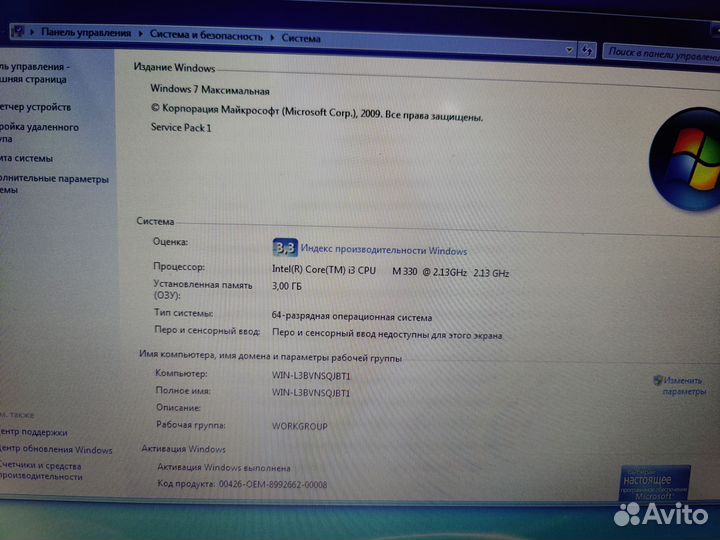Expand arrow after 'Панель управления' breadcrumb
The height and width of the screenshot is (540, 720).
point(140,34)
